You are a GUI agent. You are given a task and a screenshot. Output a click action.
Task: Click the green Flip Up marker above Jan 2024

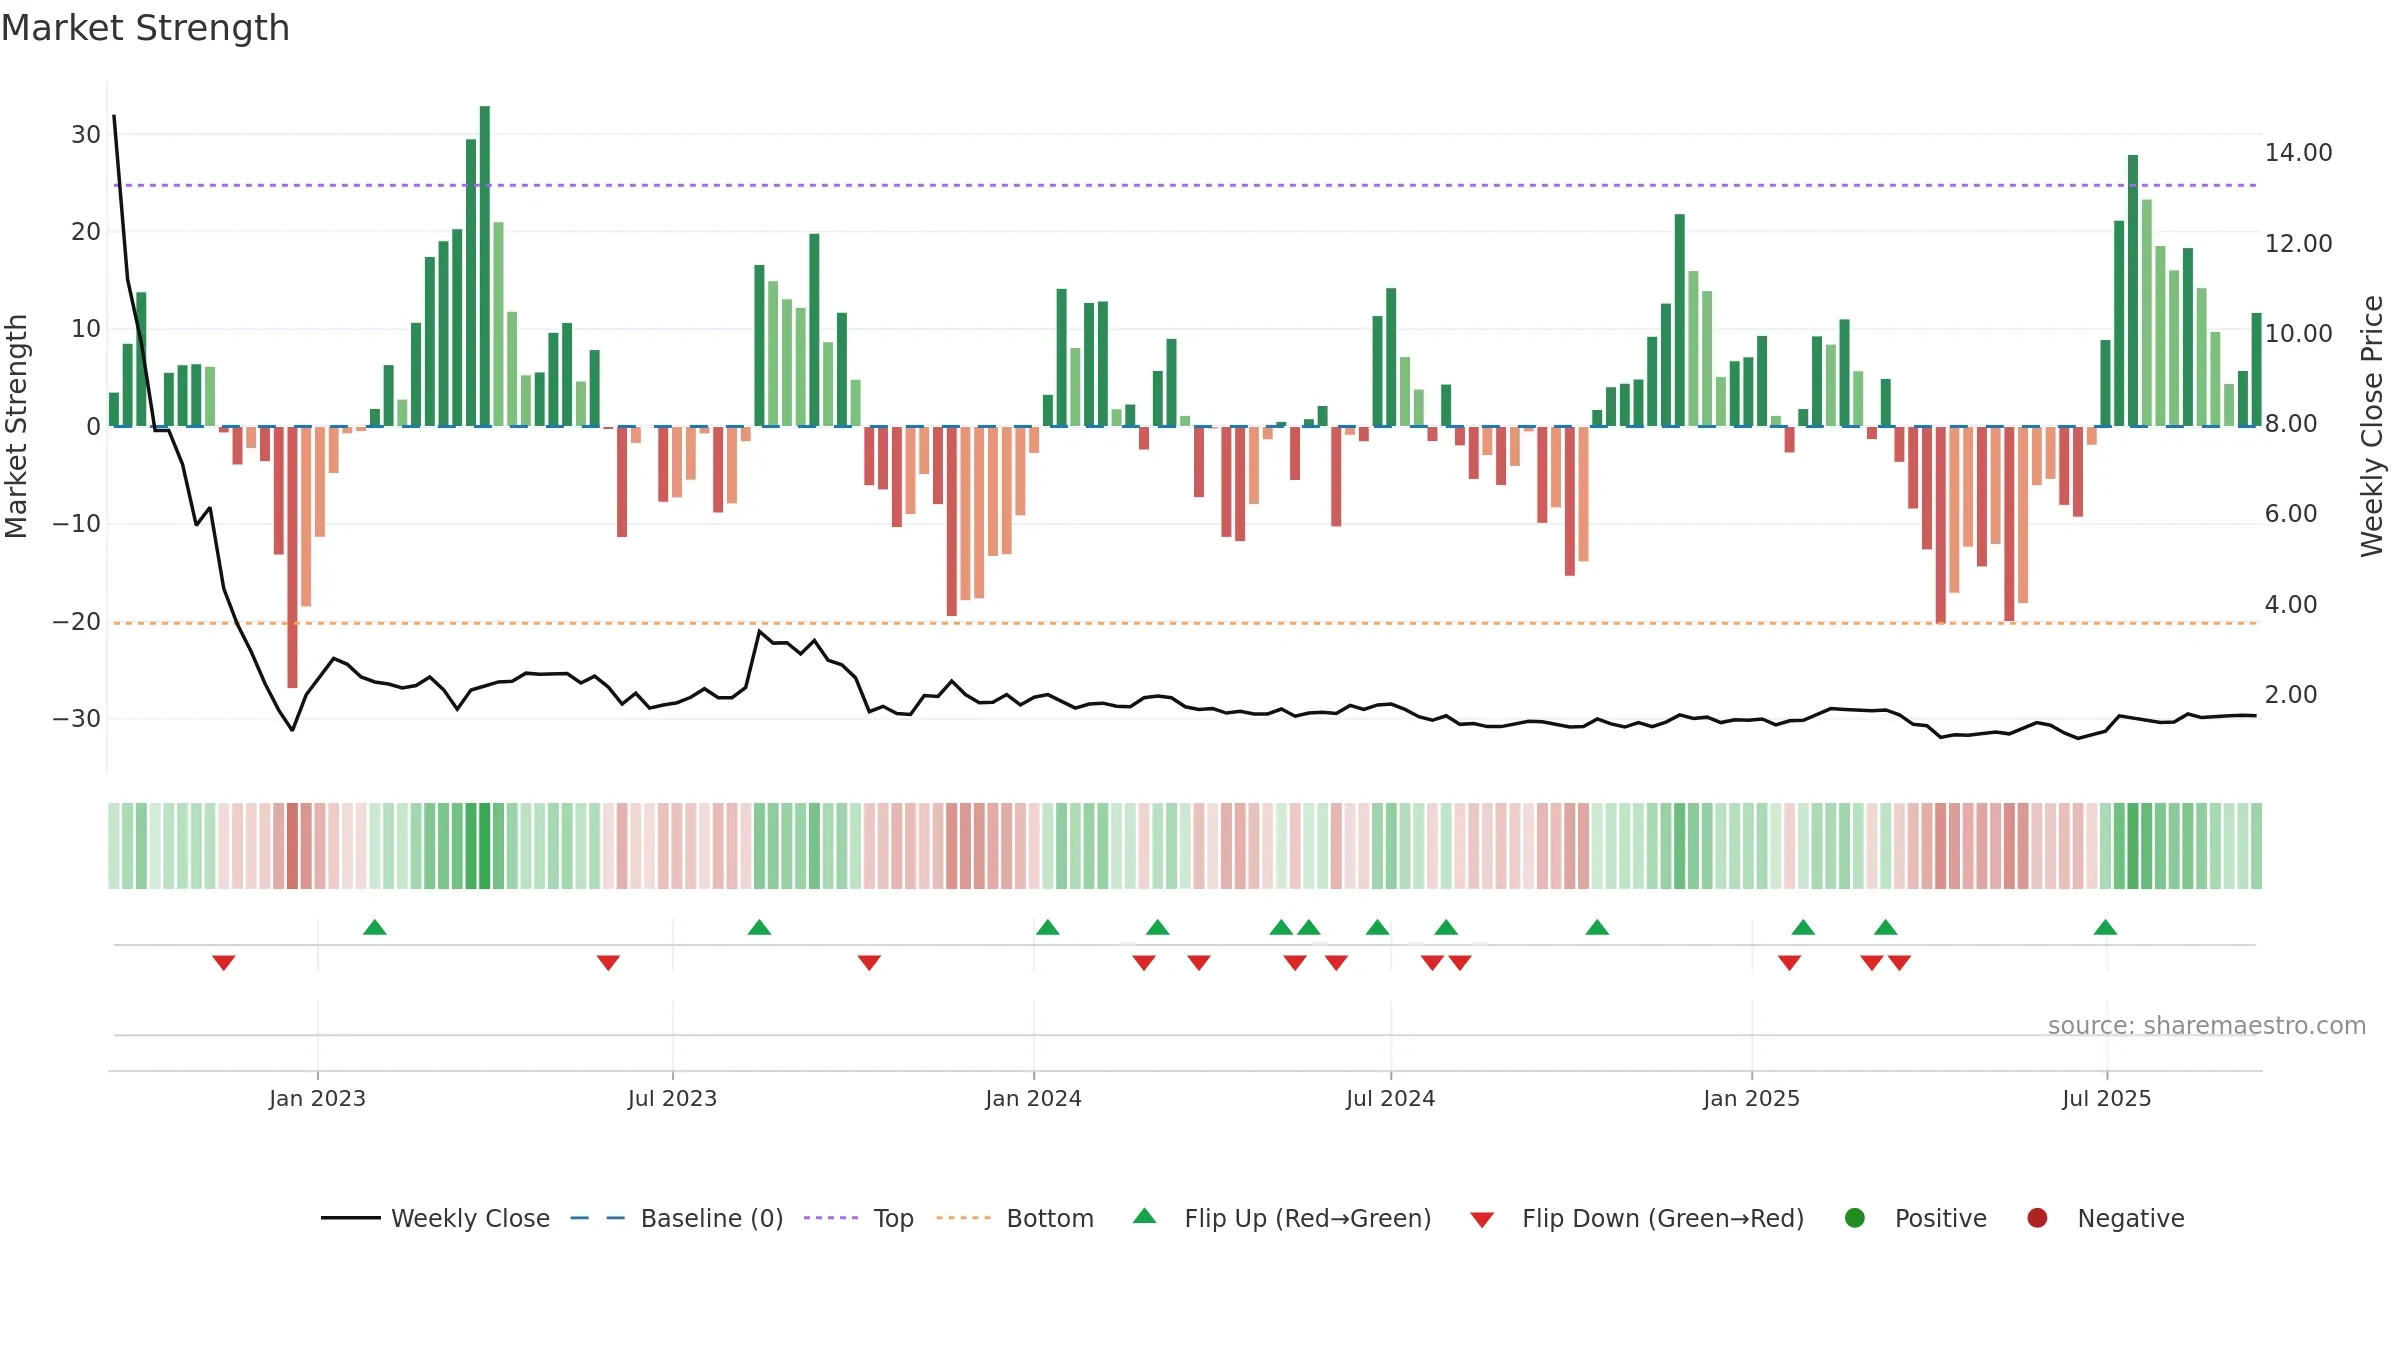[1048, 927]
